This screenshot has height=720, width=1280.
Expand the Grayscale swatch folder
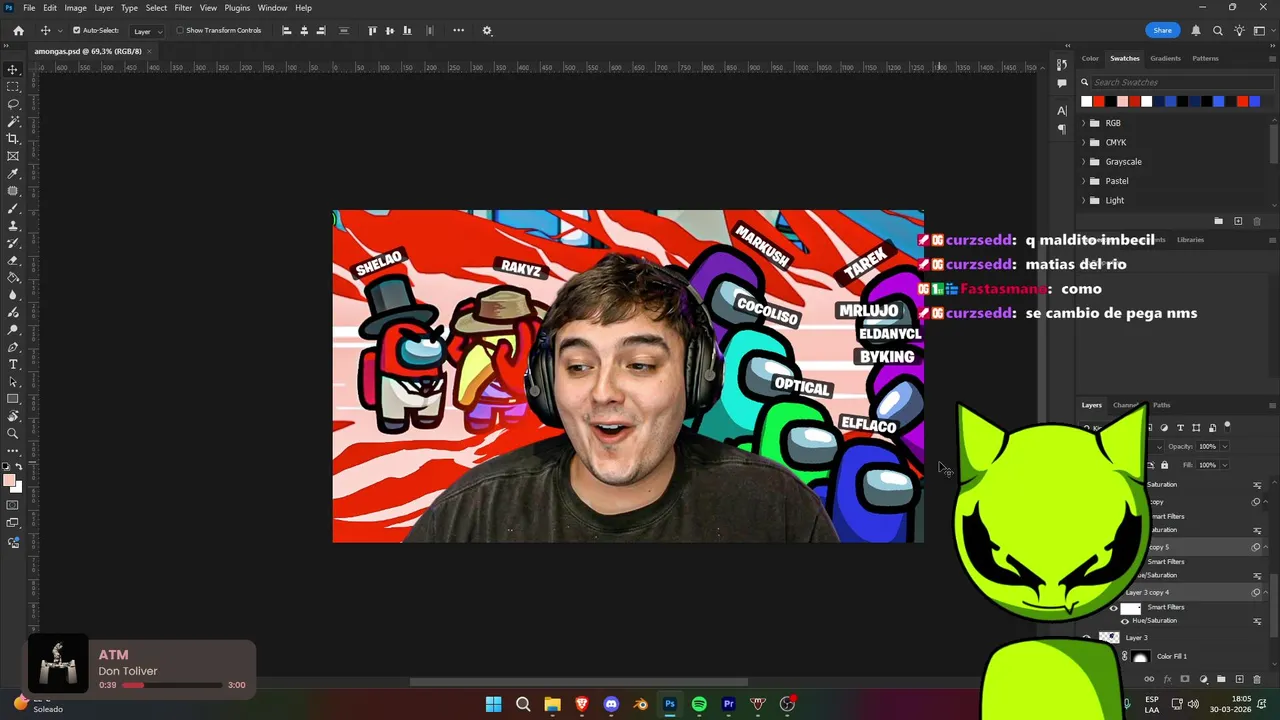click(x=1084, y=162)
